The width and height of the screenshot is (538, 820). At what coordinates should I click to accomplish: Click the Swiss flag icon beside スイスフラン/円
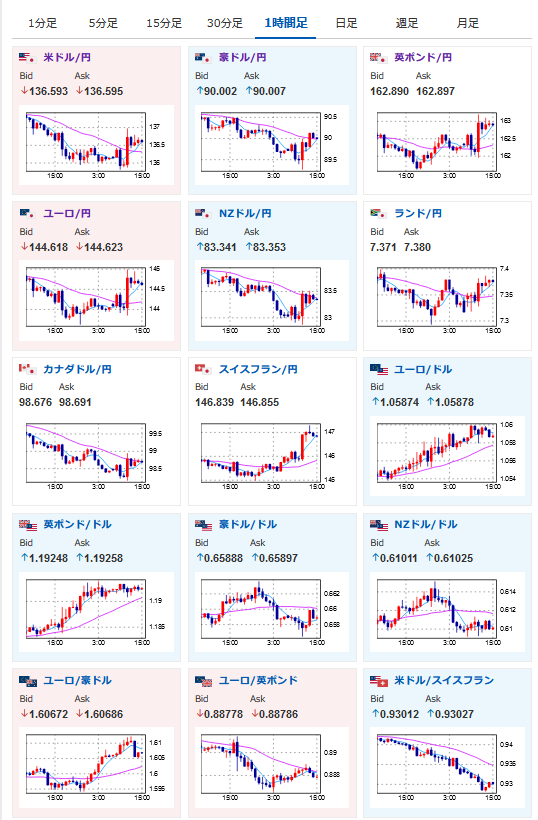[203, 369]
